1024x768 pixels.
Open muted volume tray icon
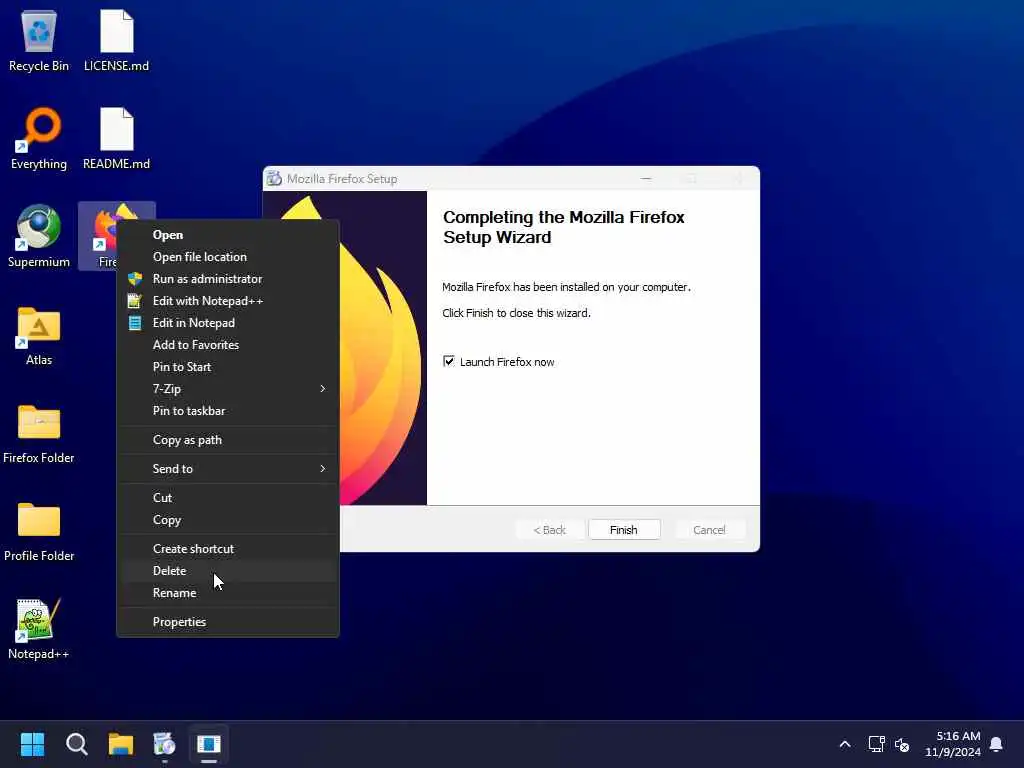[902, 744]
